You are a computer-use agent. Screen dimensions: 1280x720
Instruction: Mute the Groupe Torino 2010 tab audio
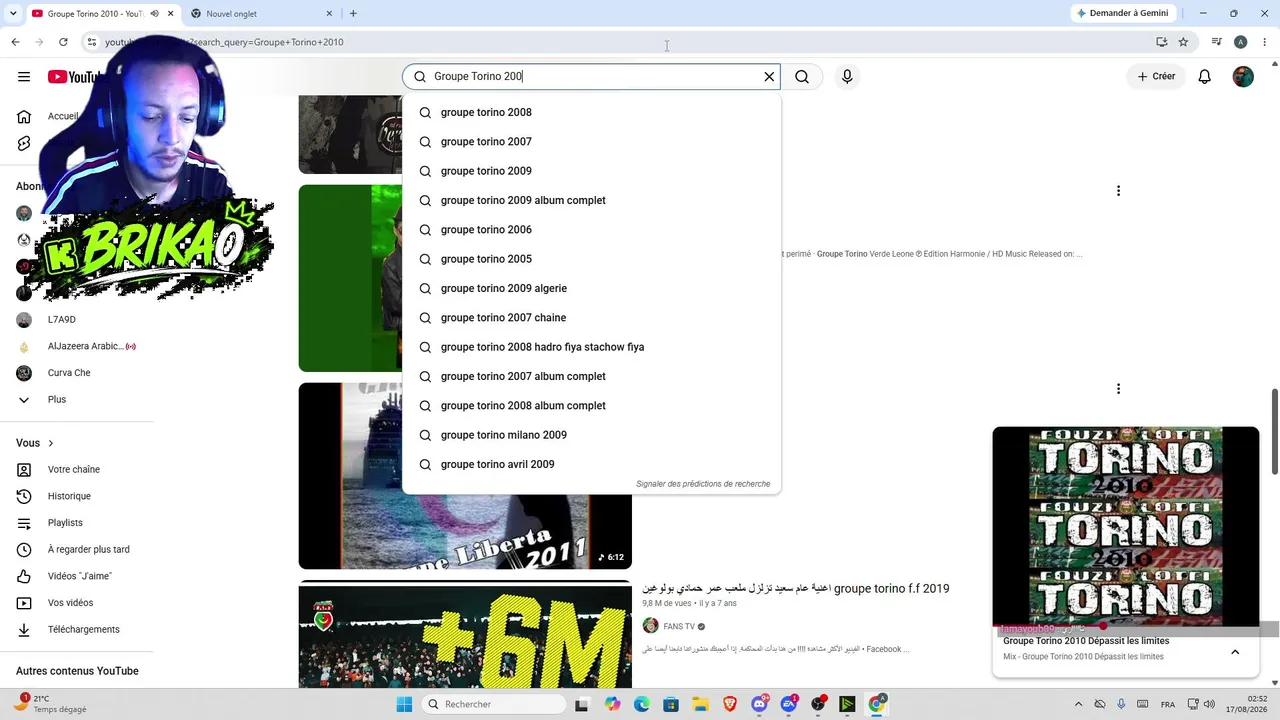click(155, 14)
